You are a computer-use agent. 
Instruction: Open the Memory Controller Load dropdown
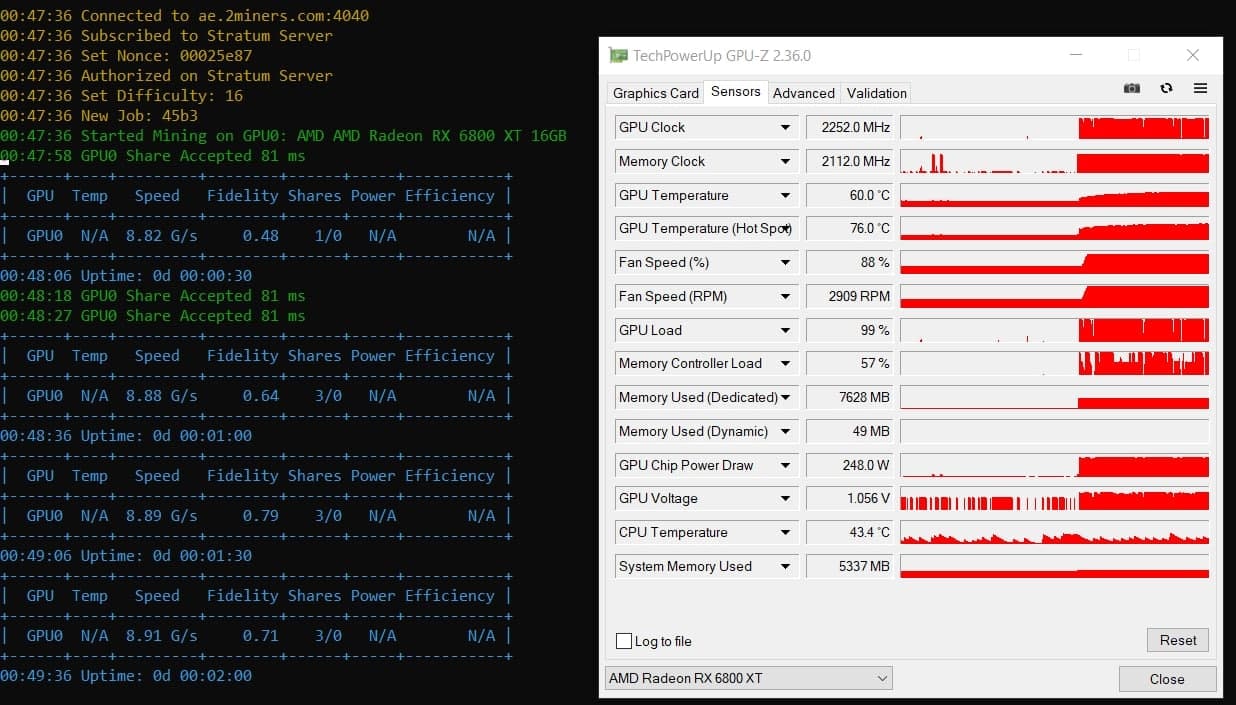[x=785, y=363]
